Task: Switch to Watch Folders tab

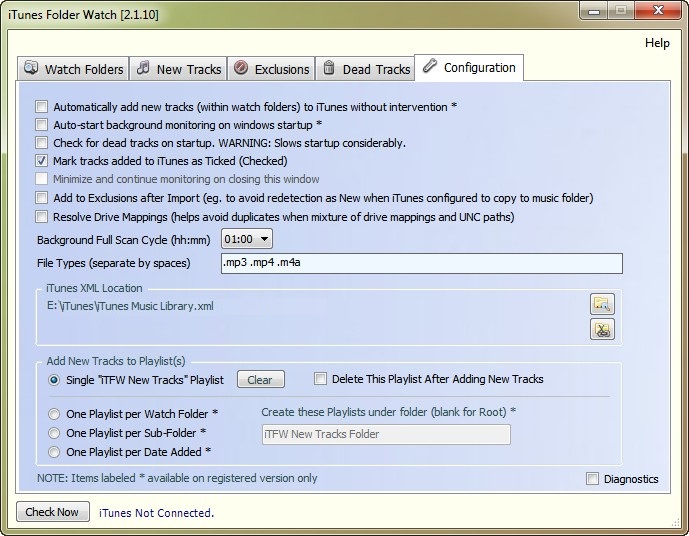Action: [73, 69]
